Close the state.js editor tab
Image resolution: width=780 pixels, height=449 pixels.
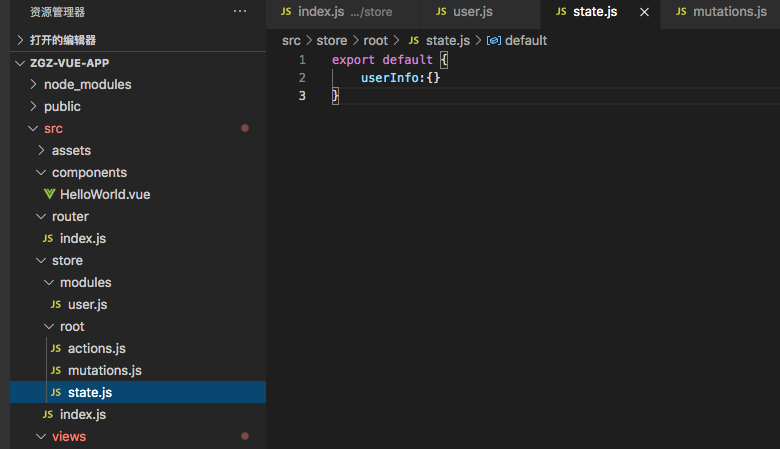click(x=644, y=12)
